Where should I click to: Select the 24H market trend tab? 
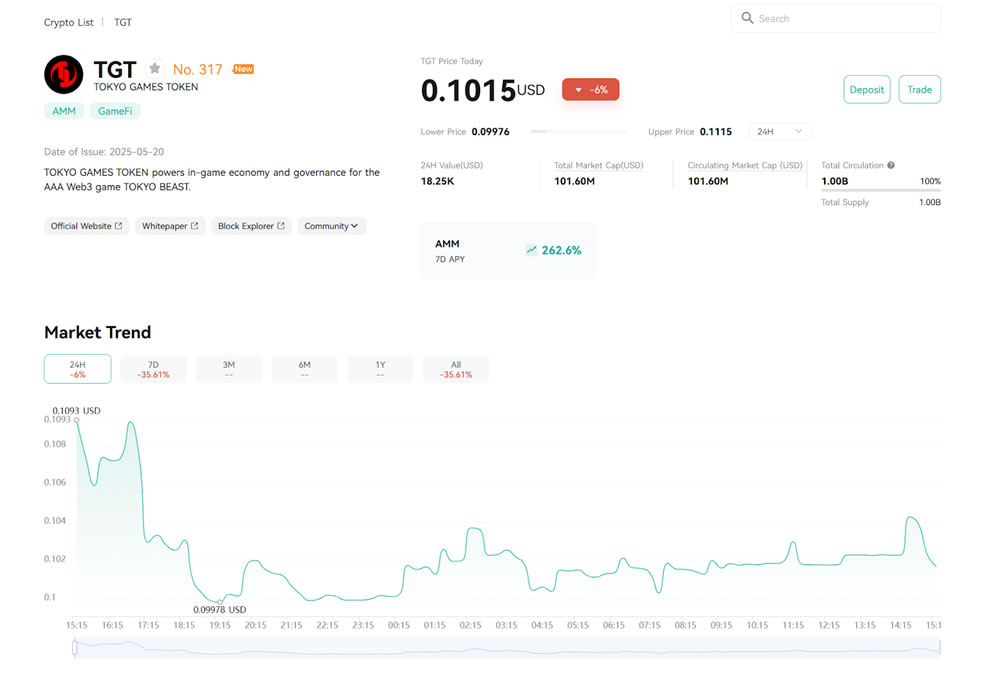click(78, 369)
